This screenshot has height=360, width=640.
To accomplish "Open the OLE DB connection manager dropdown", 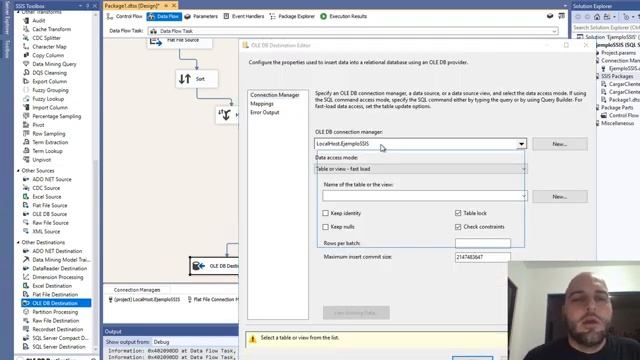I will [521, 144].
